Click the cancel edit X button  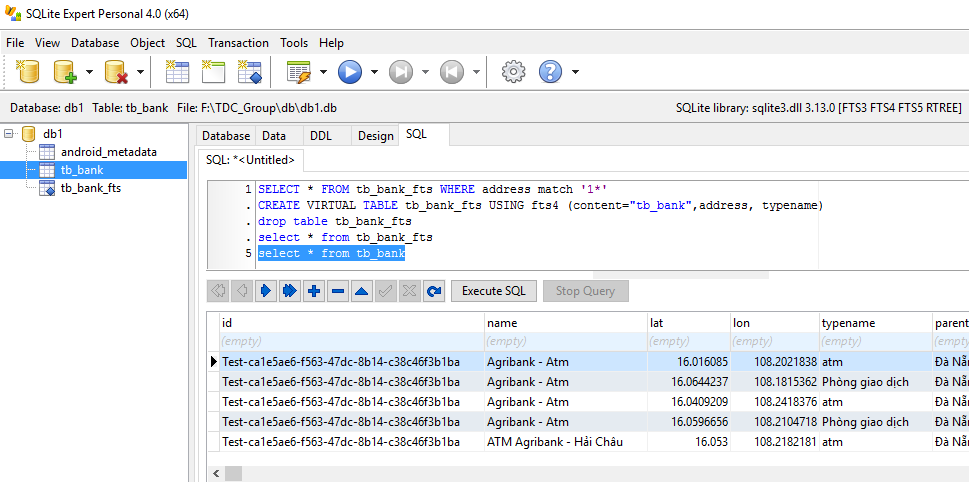(x=410, y=291)
